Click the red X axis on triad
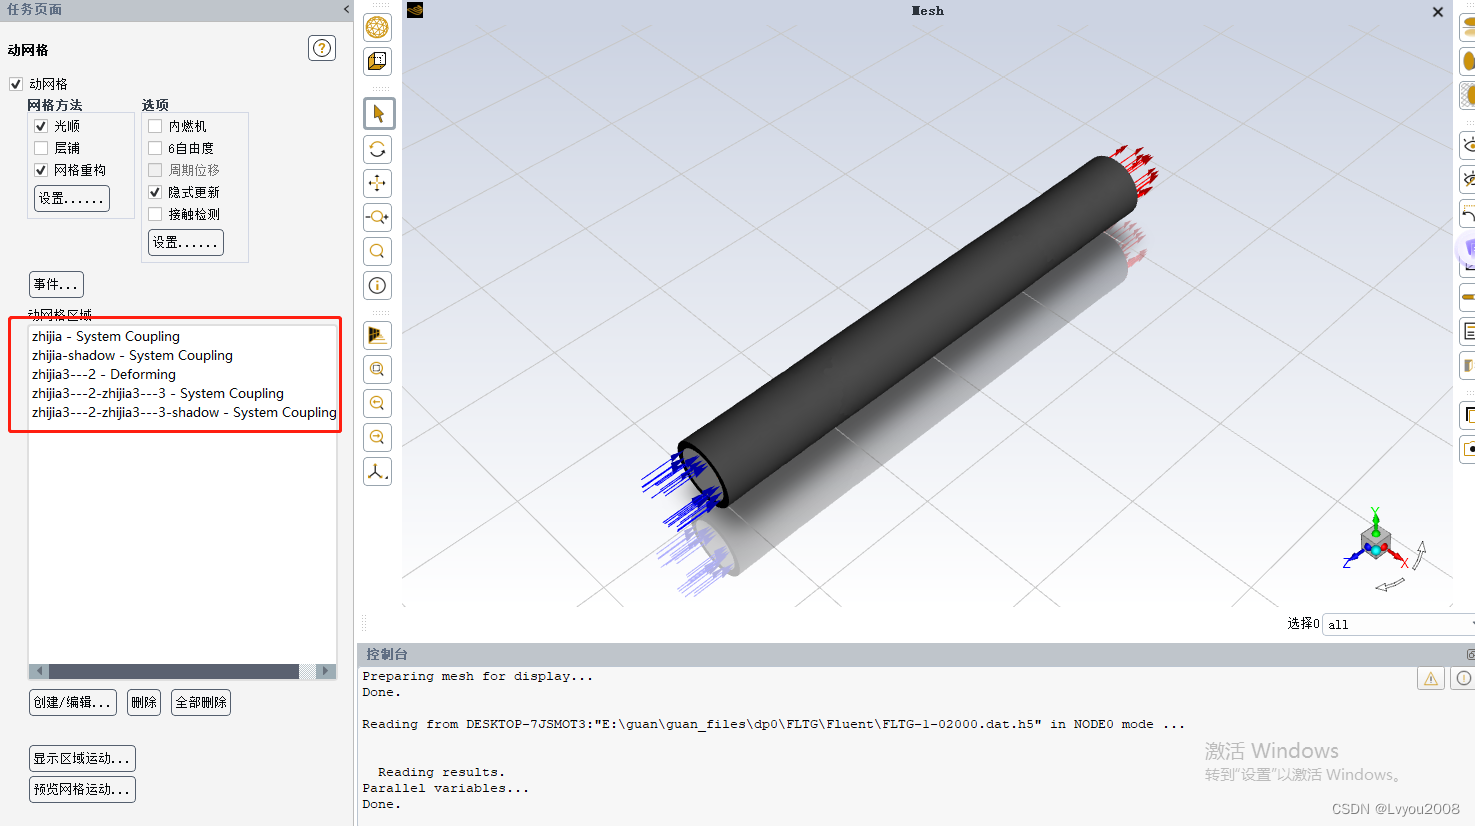1475x826 pixels. coord(1400,558)
